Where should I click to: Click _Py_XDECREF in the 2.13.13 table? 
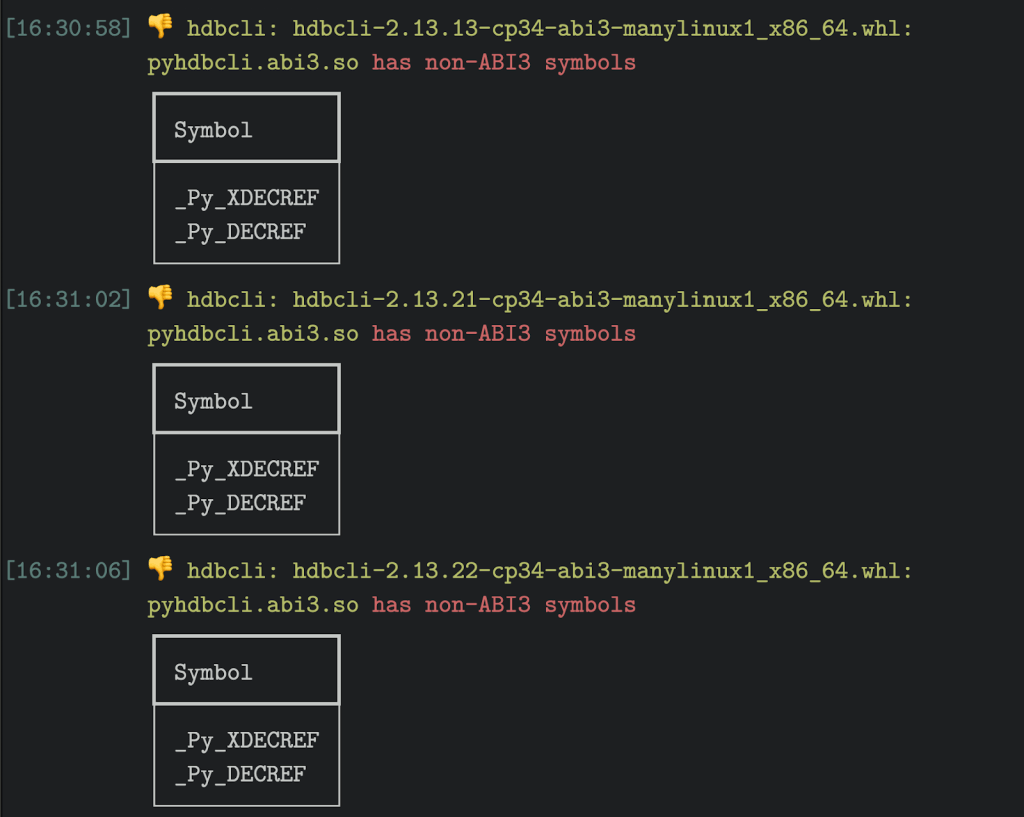pyautogui.click(x=246, y=198)
